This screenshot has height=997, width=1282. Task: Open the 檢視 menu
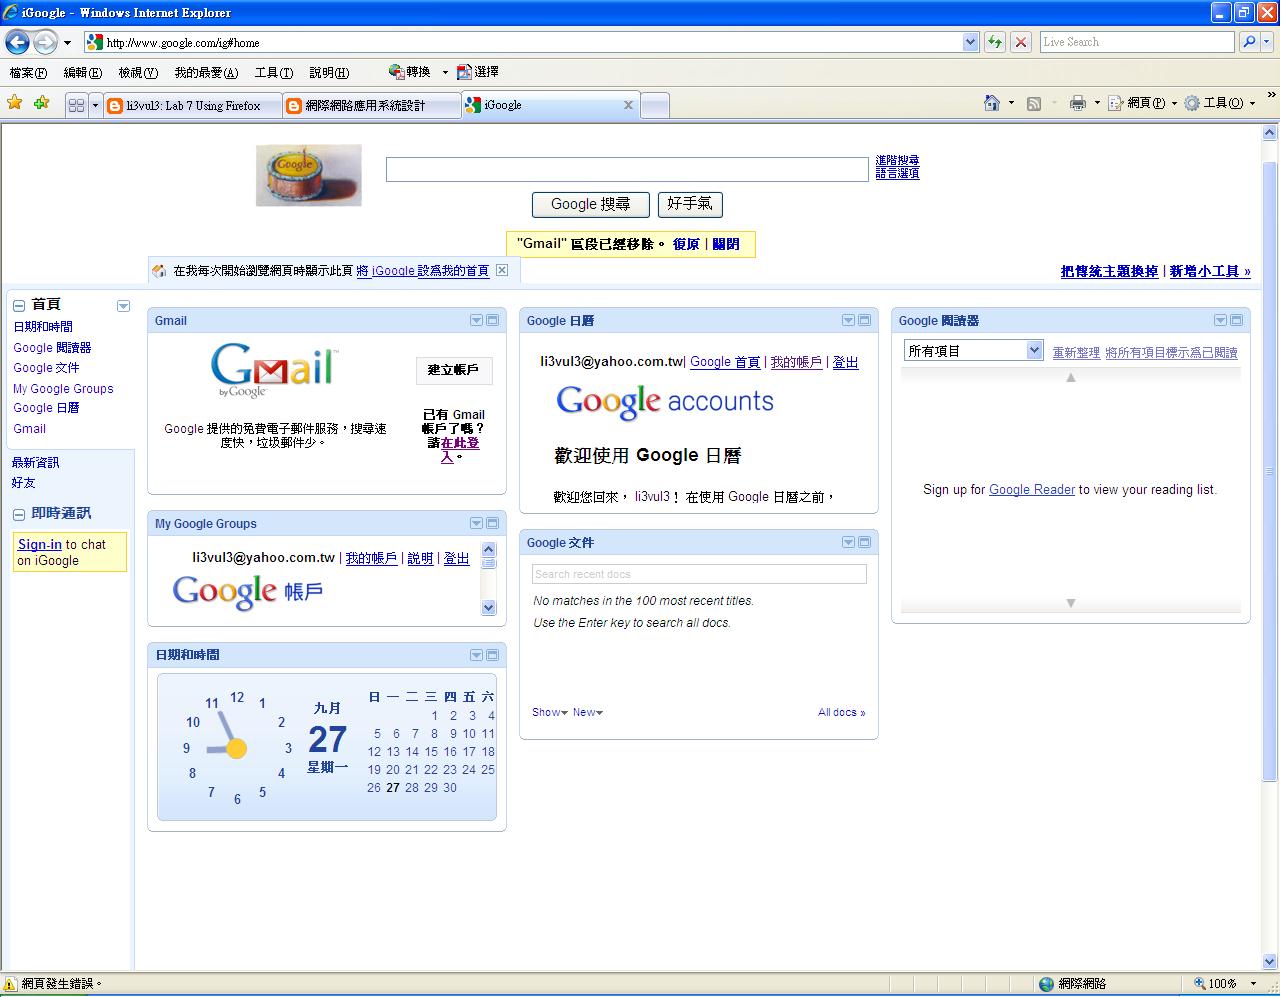click(x=138, y=73)
